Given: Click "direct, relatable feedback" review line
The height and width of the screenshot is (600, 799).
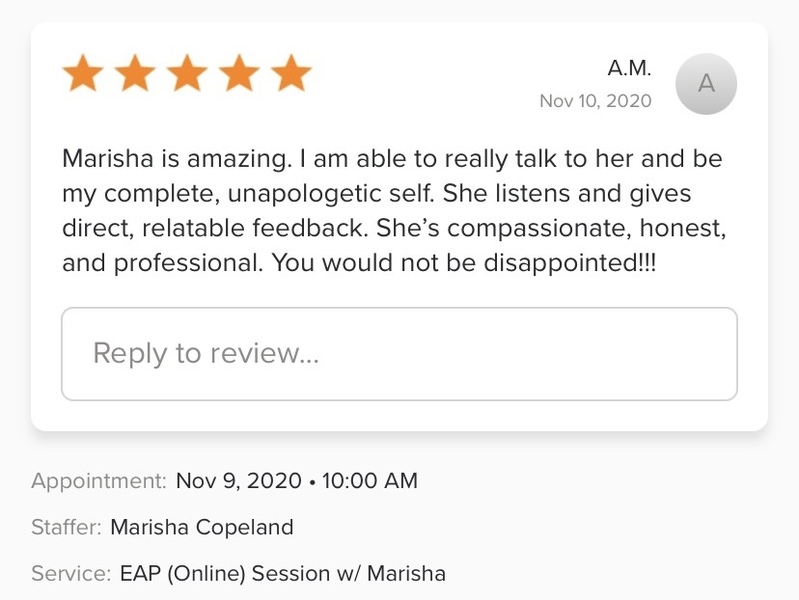Looking at the screenshot, I should 216,228.
